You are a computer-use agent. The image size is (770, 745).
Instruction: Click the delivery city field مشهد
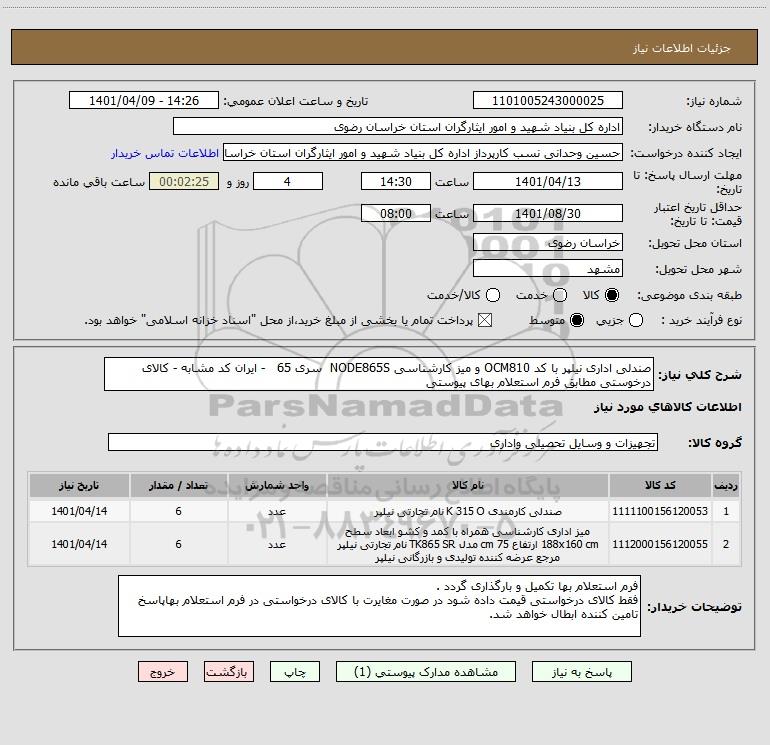click(548, 269)
